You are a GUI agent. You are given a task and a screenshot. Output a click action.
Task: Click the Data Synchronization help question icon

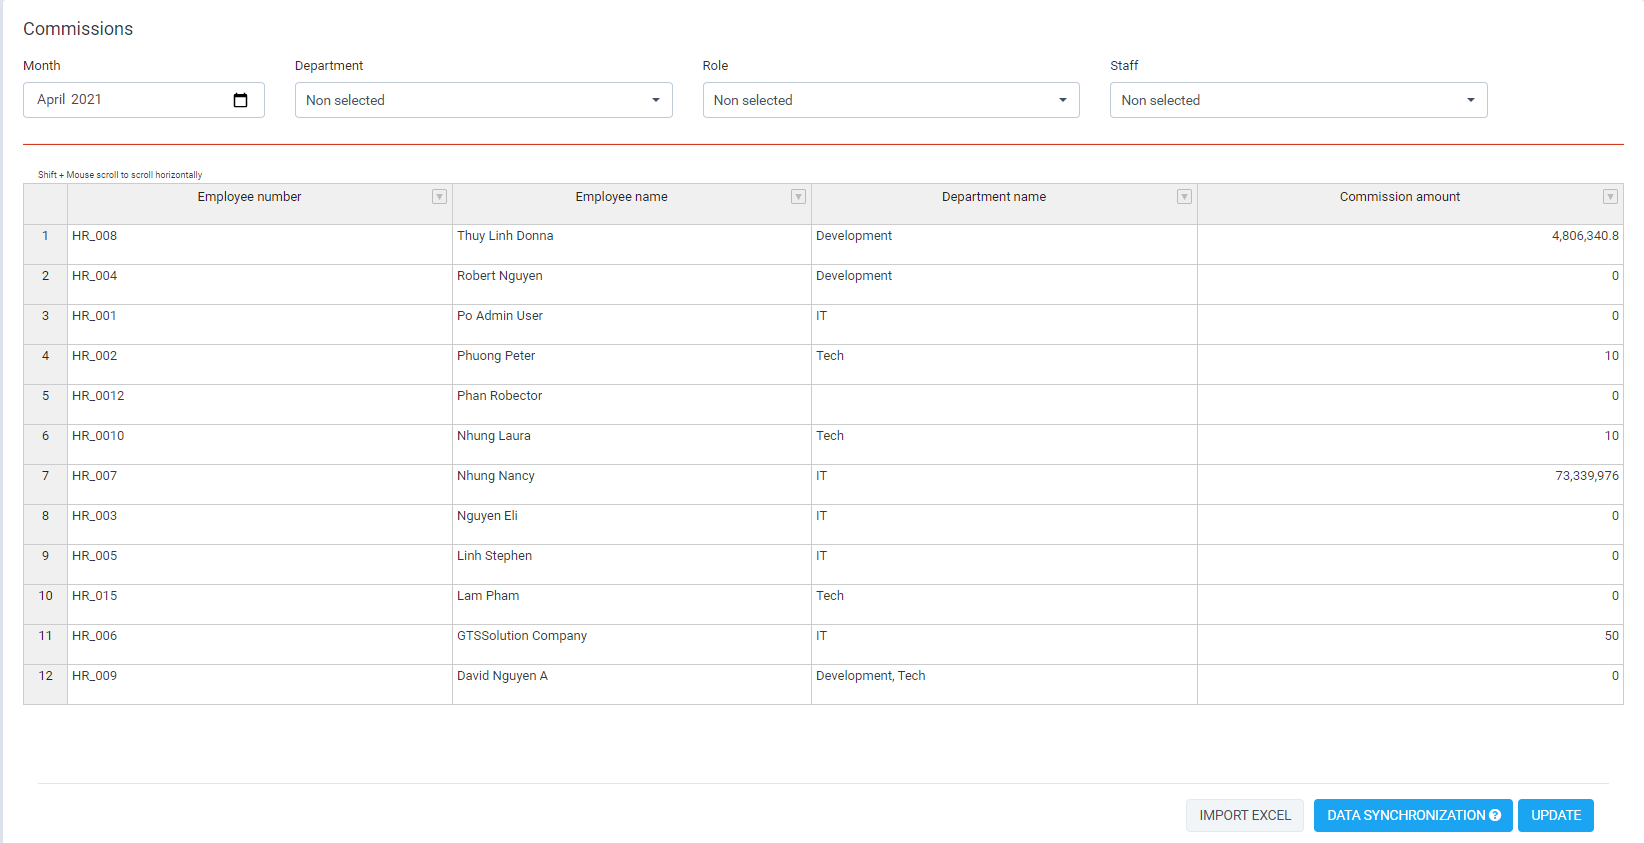pyautogui.click(x=1495, y=816)
